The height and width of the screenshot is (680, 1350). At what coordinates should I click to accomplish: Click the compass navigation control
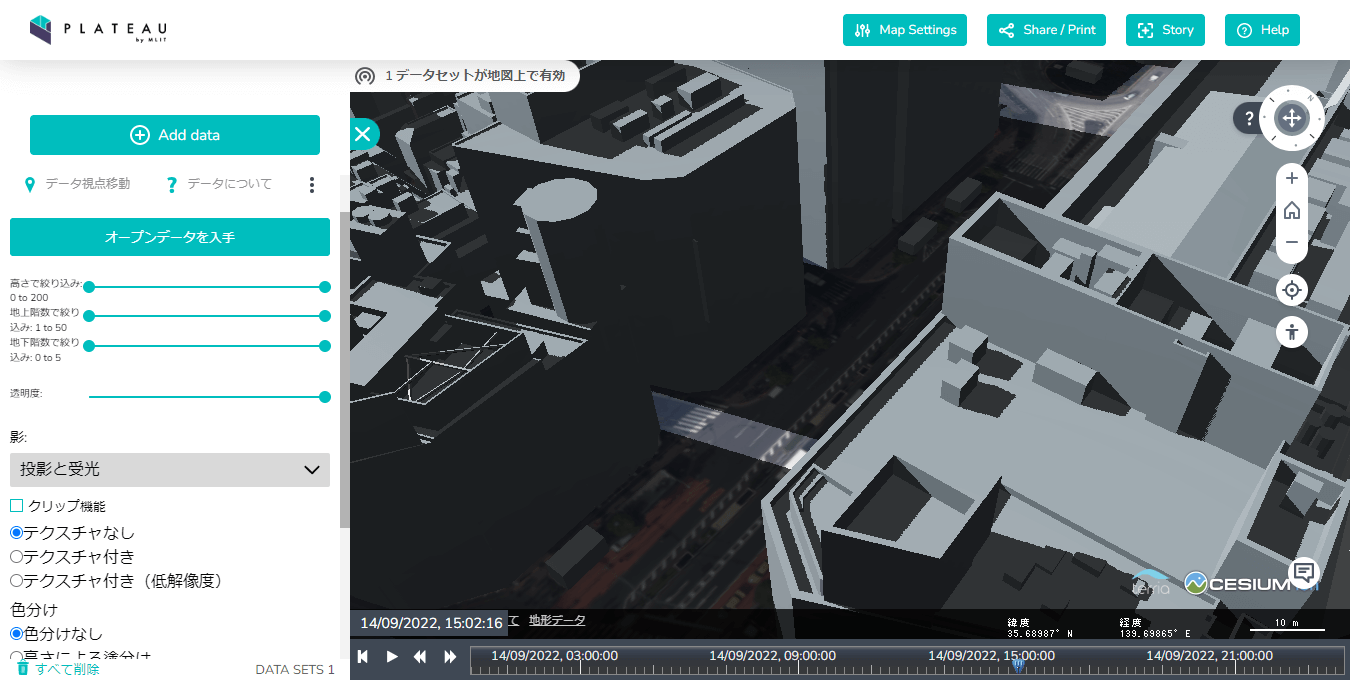tap(1291, 118)
